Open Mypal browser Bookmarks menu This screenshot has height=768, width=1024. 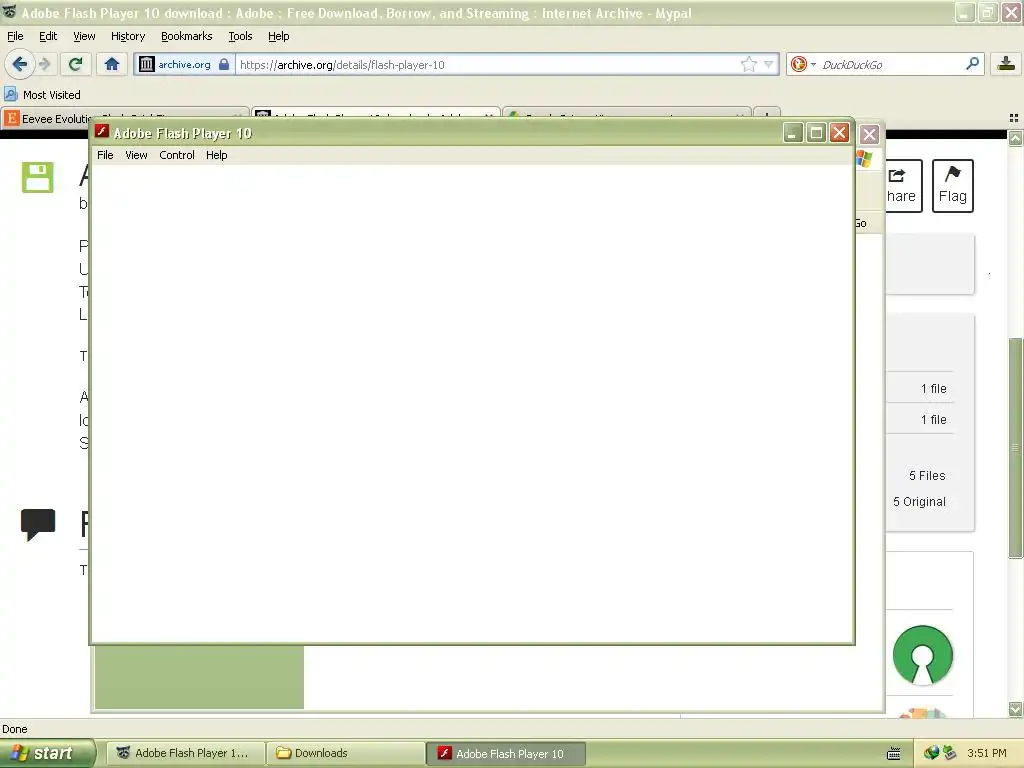[187, 36]
